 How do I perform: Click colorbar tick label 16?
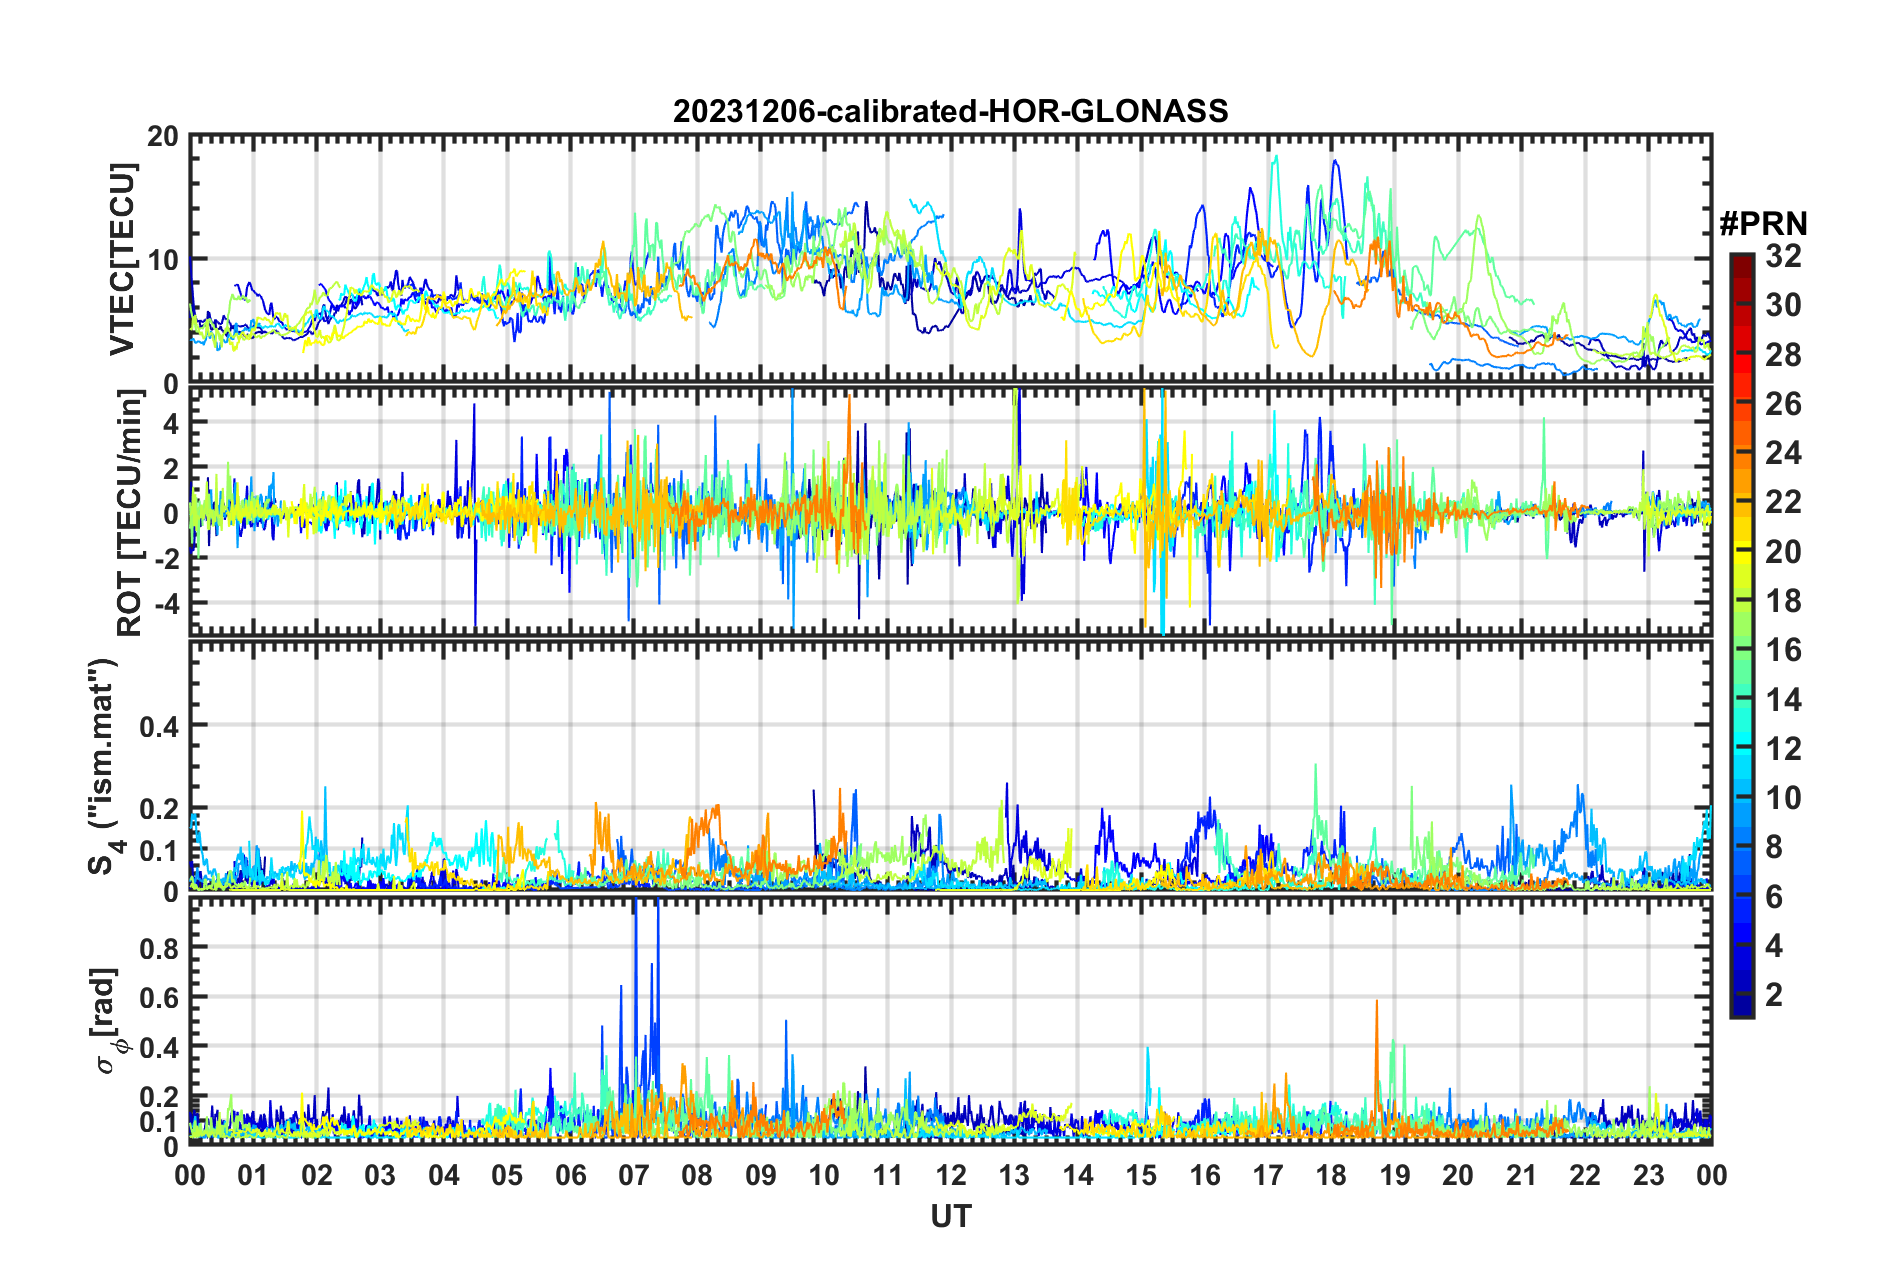[1783, 650]
